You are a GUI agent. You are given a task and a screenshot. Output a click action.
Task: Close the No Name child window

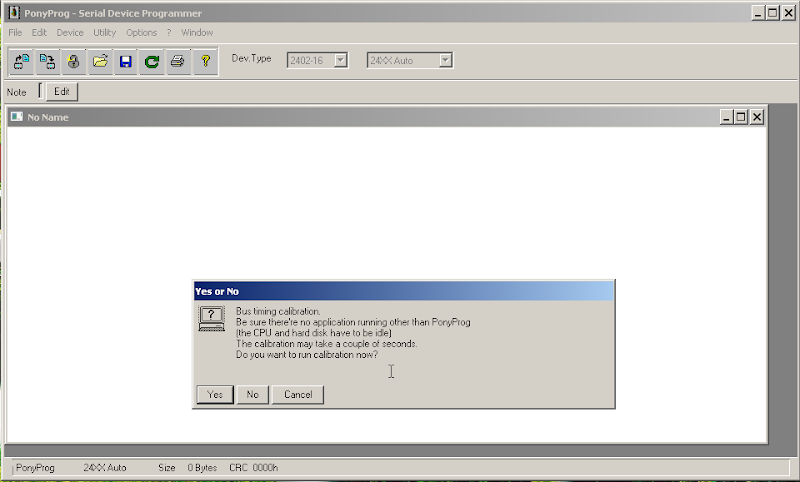click(x=757, y=117)
